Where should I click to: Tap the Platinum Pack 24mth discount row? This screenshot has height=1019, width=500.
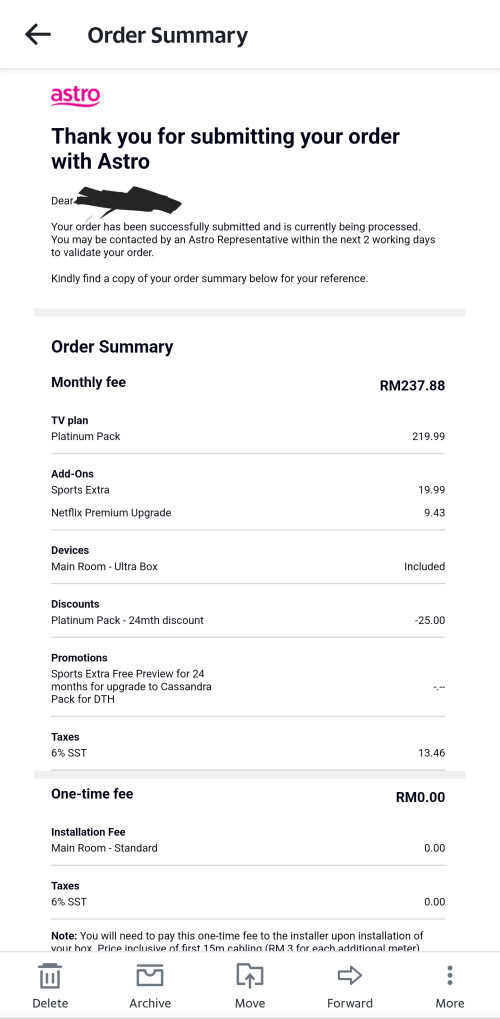[x=248, y=620]
